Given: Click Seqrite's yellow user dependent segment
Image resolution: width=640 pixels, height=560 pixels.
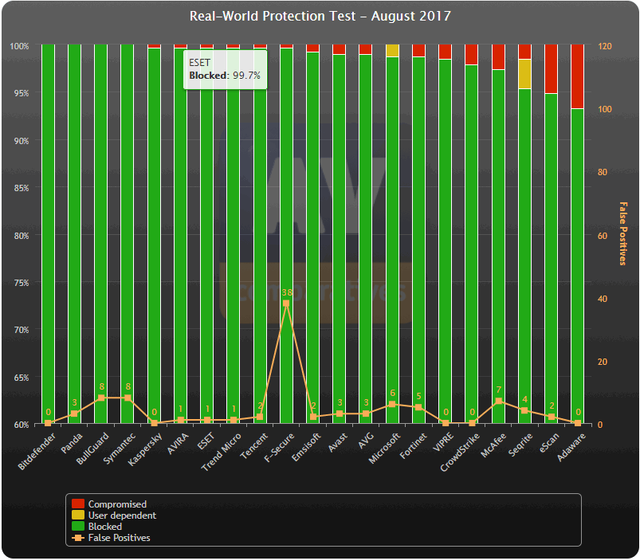Looking at the screenshot, I should pyautogui.click(x=525, y=74).
